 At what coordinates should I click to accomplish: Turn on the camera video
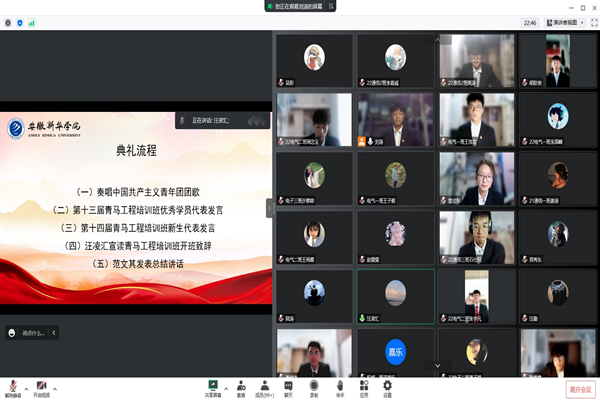[x=42, y=386]
